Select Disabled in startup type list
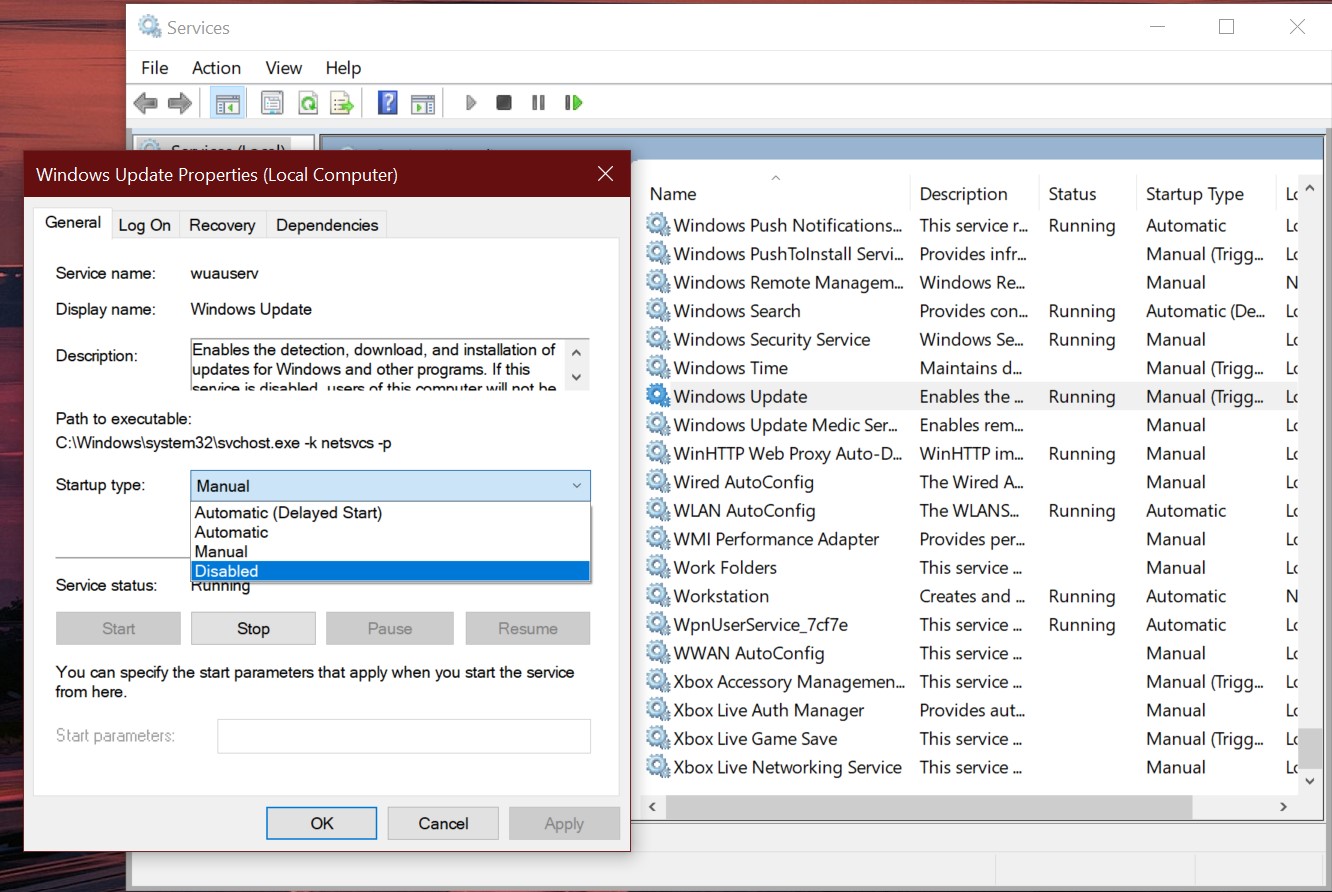The image size is (1332, 892). tap(389, 571)
